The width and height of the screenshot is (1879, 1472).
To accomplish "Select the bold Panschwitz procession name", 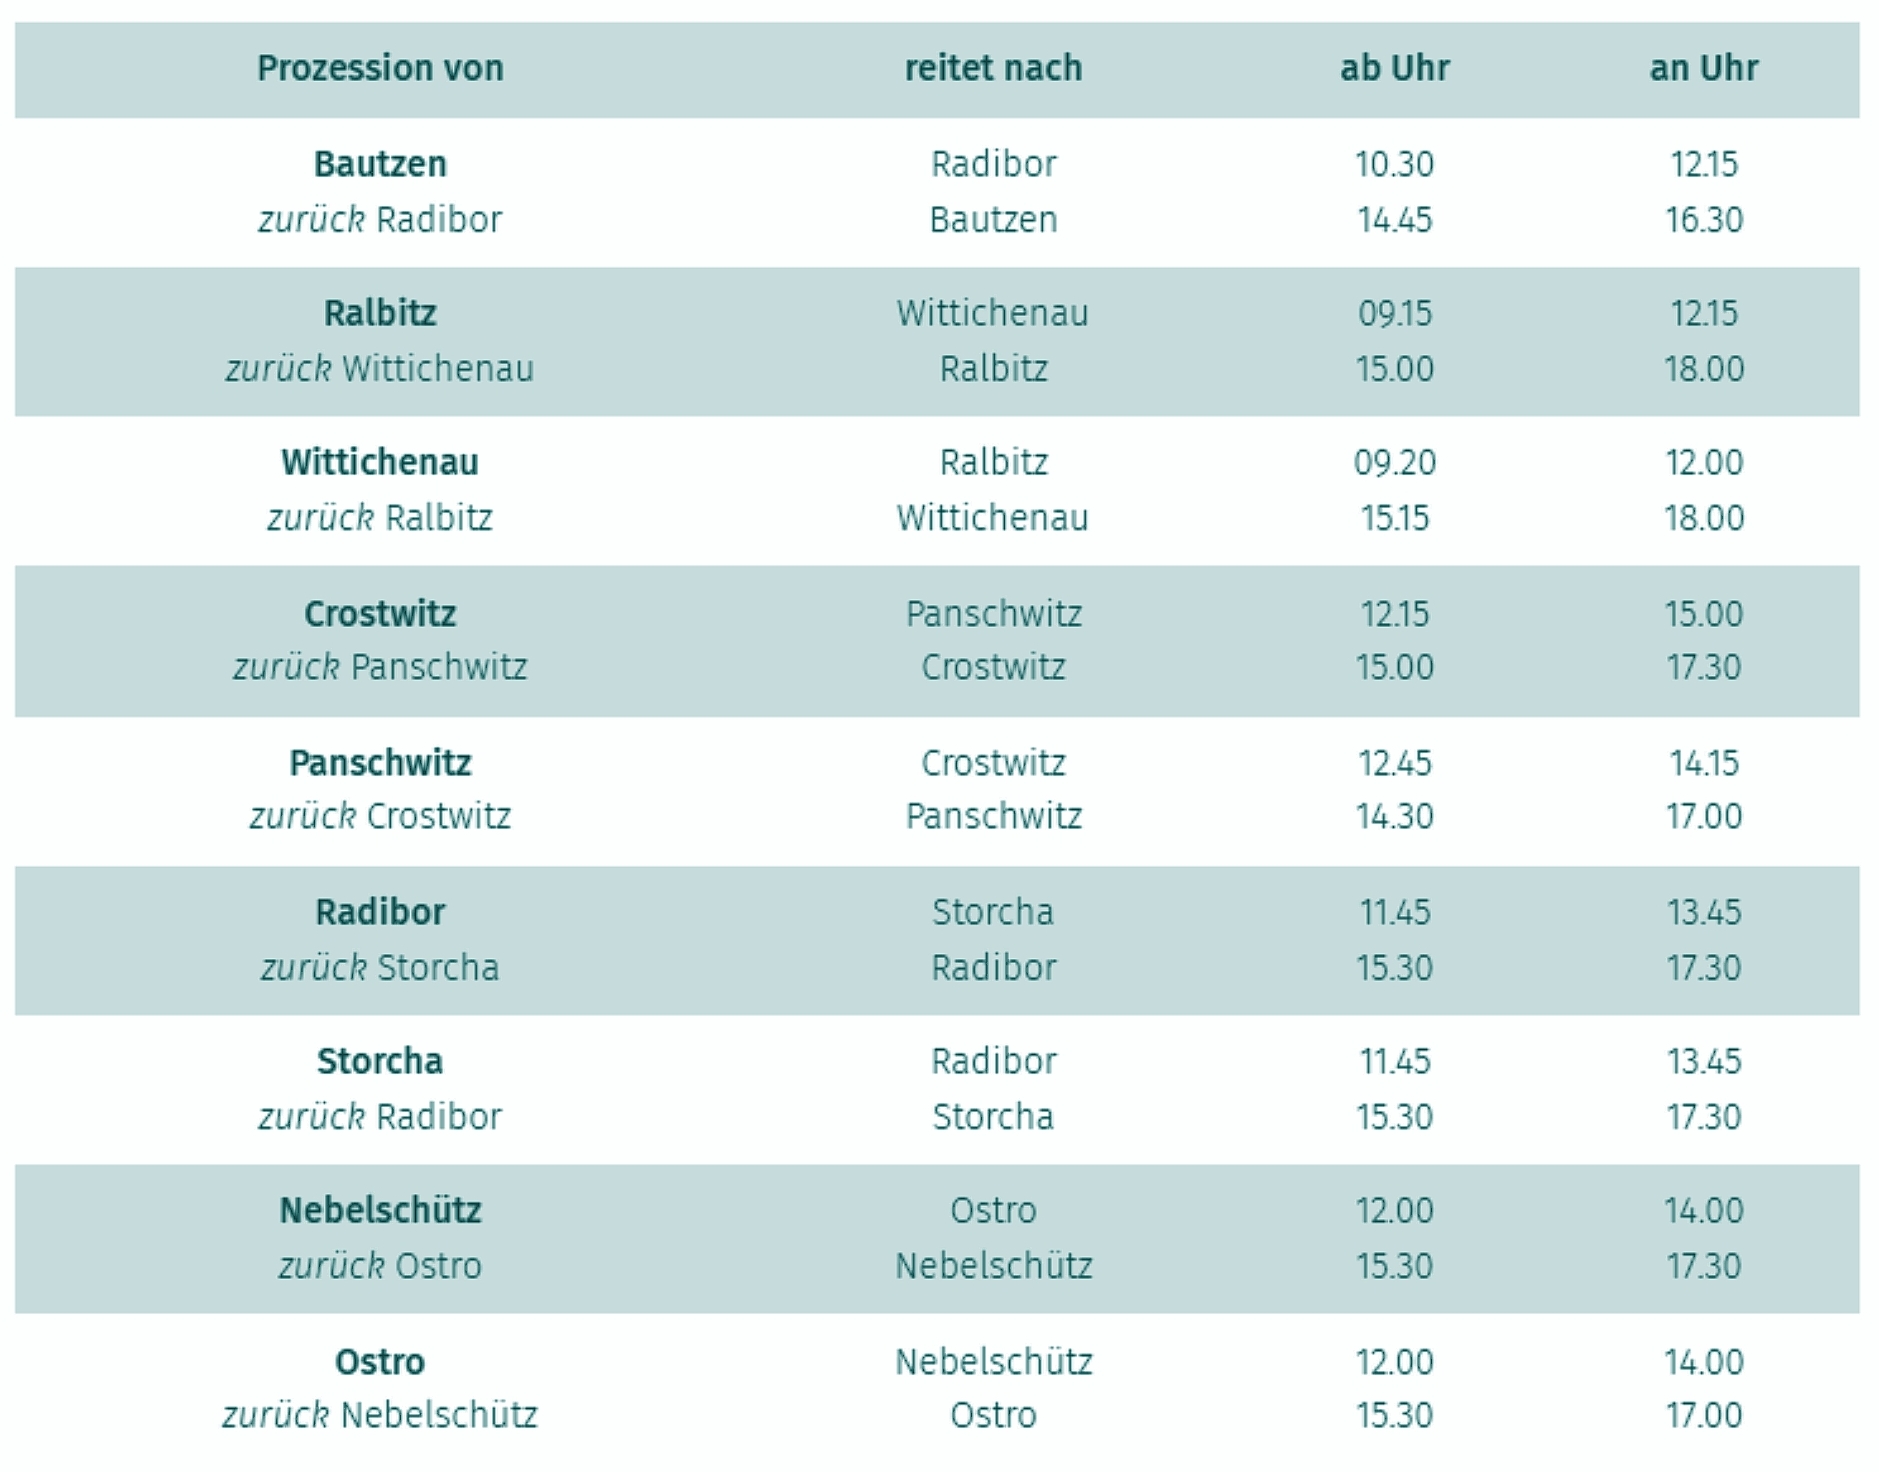I will [380, 763].
